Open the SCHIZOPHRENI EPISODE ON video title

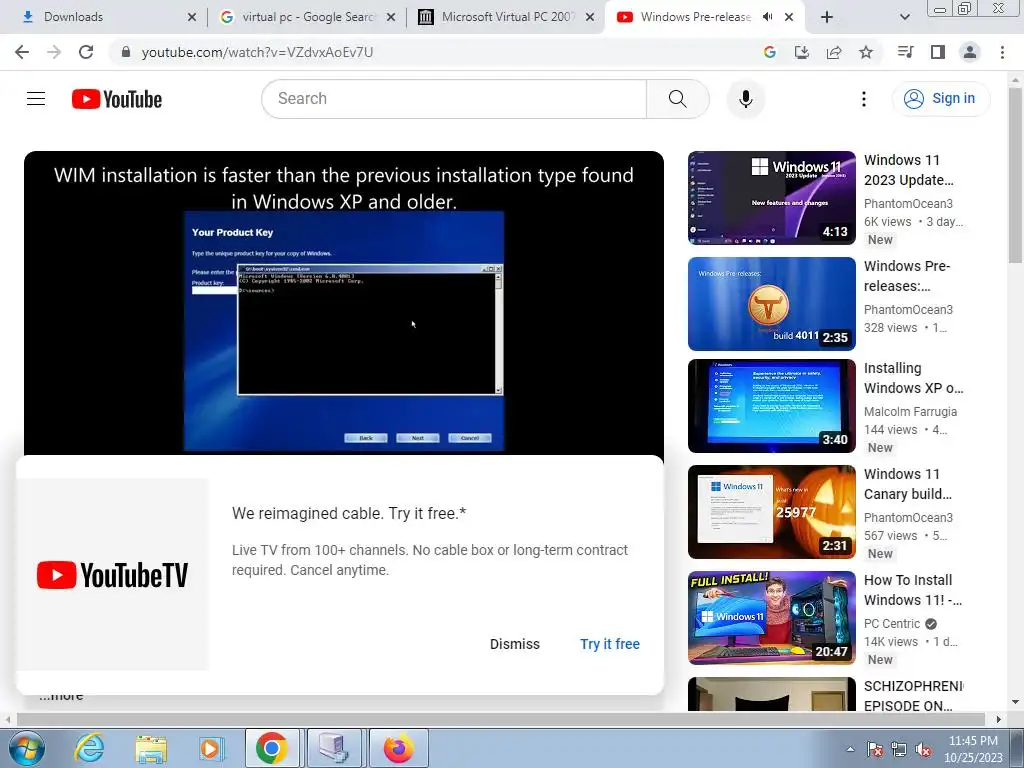pos(913,696)
